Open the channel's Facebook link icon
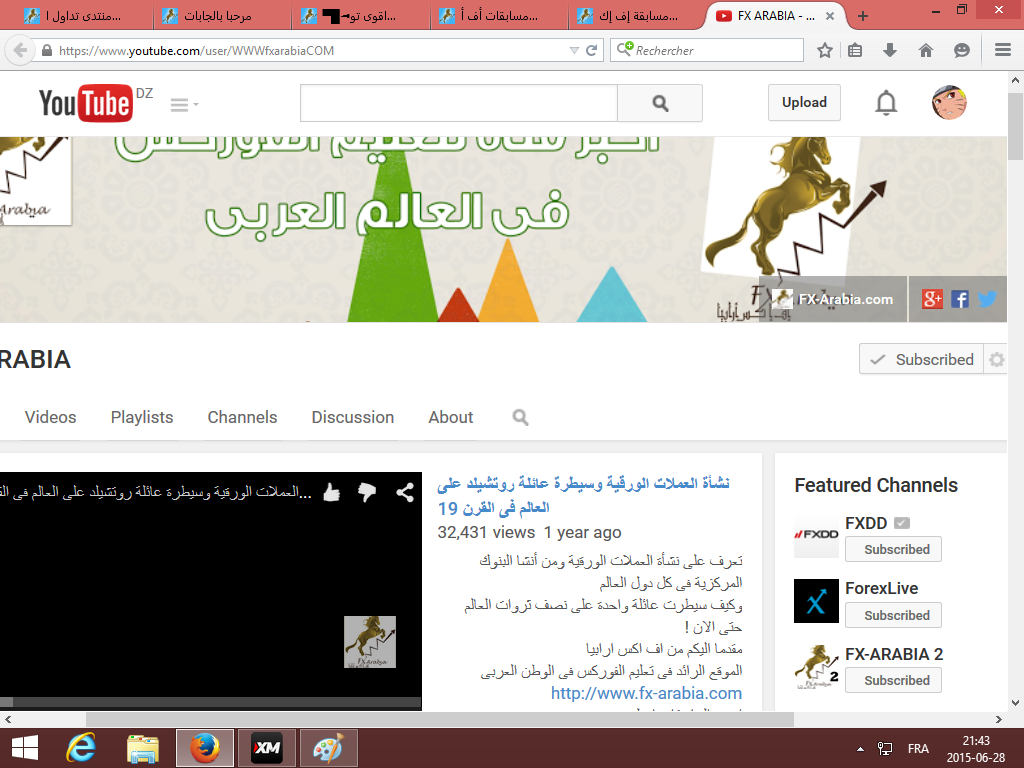This screenshot has height=768, width=1024. [960, 299]
